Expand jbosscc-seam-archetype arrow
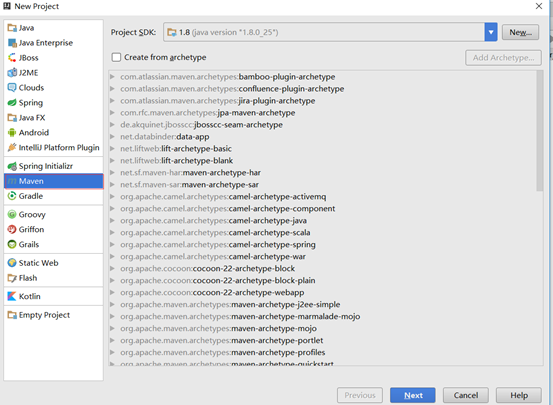The height and width of the screenshot is (405, 553). pos(112,125)
